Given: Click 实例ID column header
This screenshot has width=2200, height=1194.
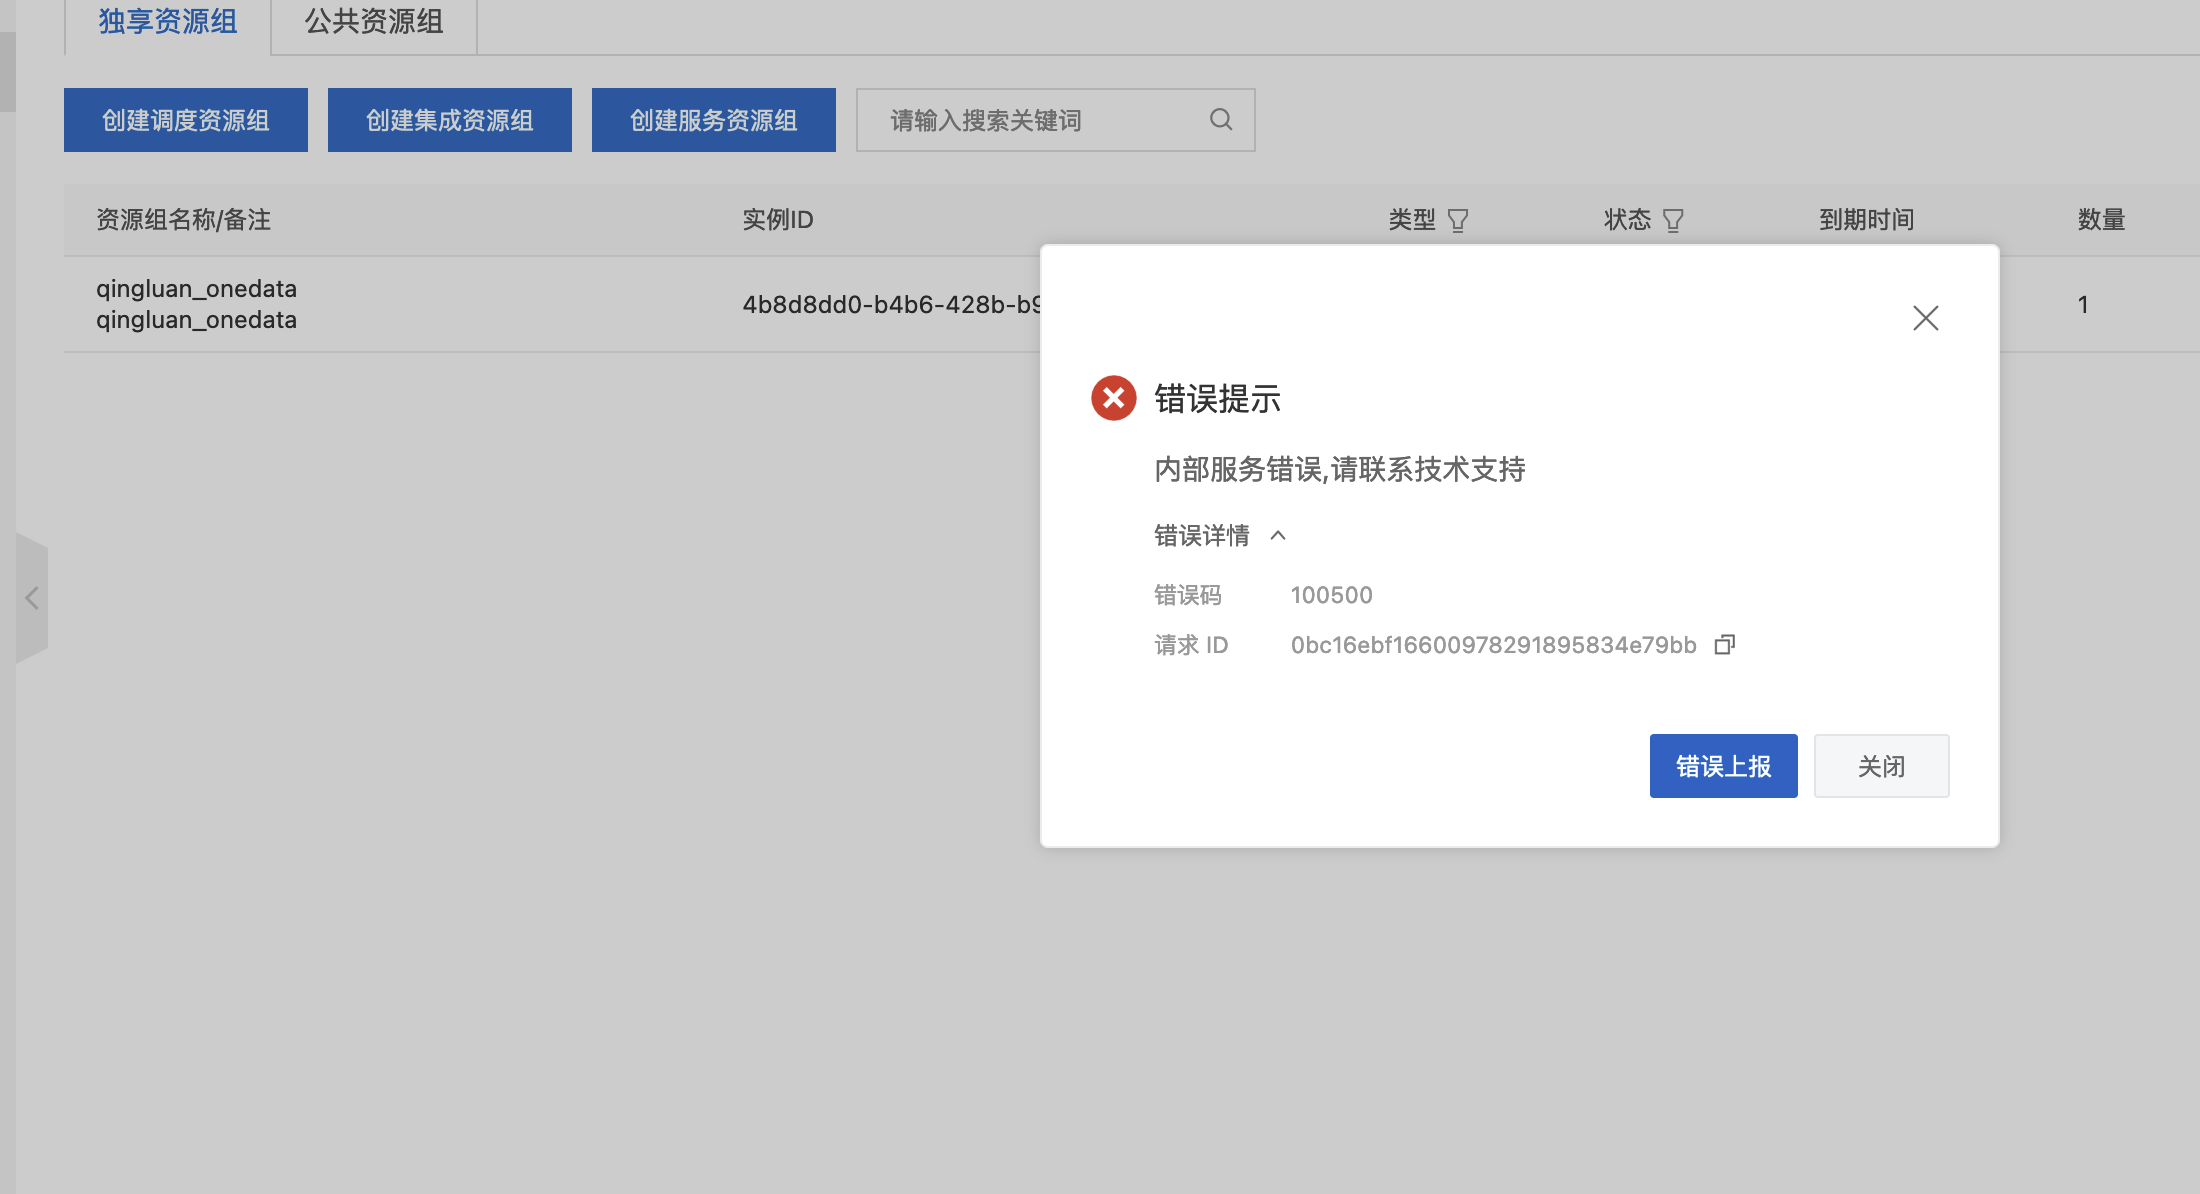Looking at the screenshot, I should point(778,220).
